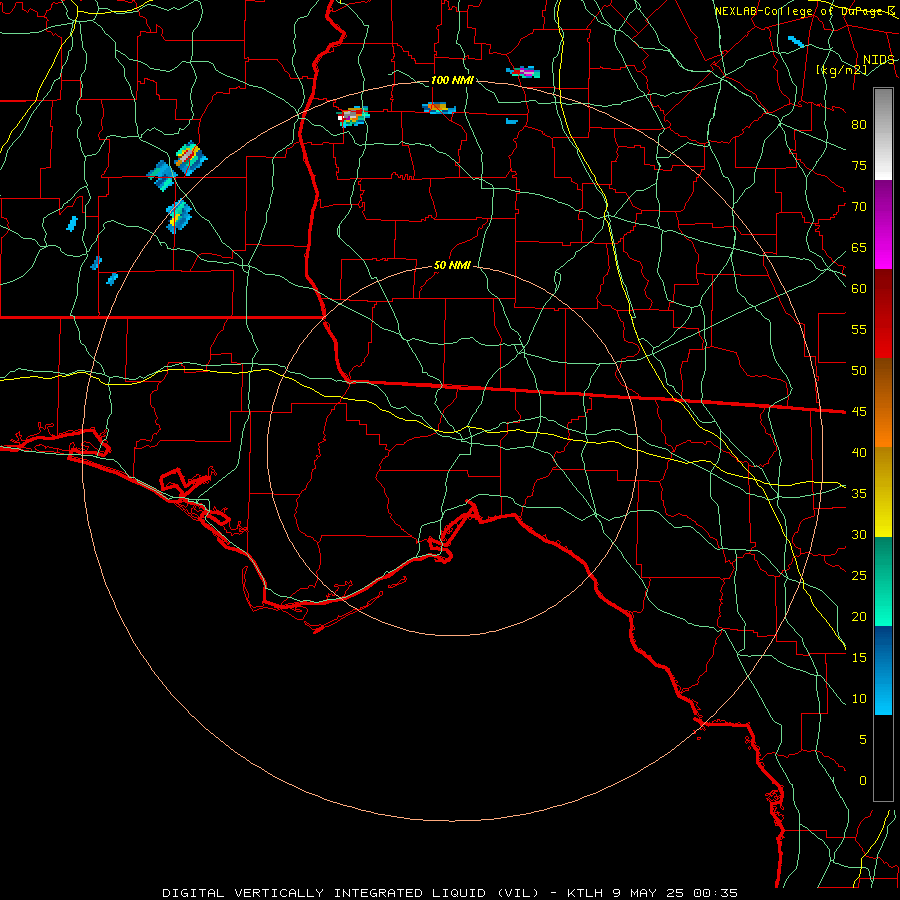The image size is (900, 900).
Task: Click the 60 value on the legend
Action: pyautogui.click(x=859, y=289)
